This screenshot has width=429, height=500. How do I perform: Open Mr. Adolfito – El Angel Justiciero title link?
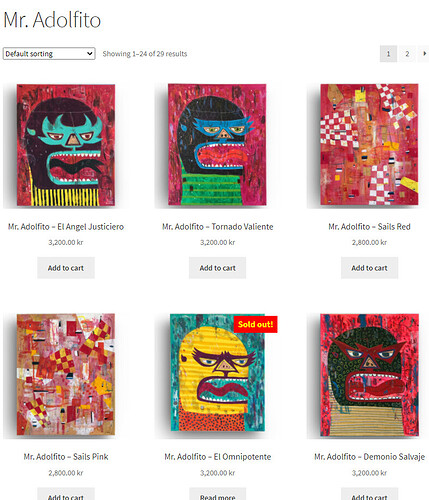(x=66, y=227)
